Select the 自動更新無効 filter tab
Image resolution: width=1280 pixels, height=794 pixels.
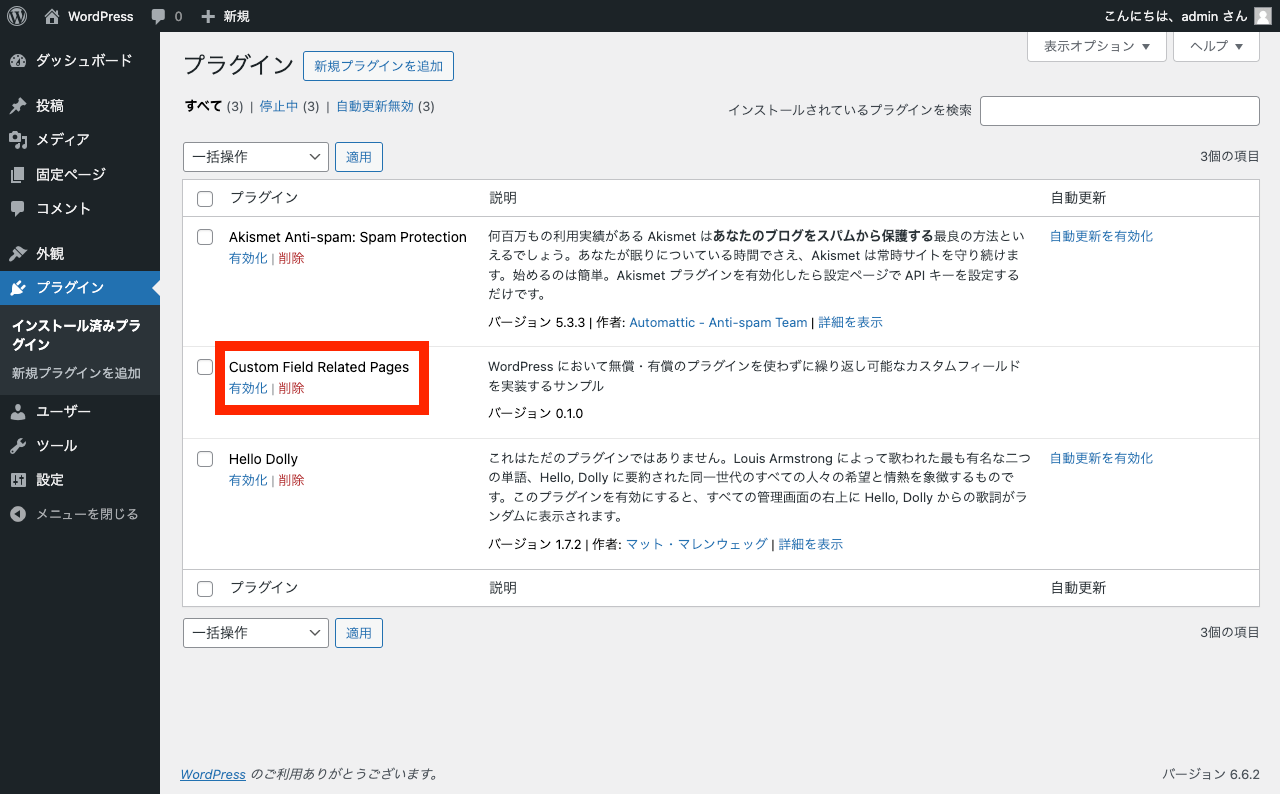pyautogui.click(x=375, y=106)
